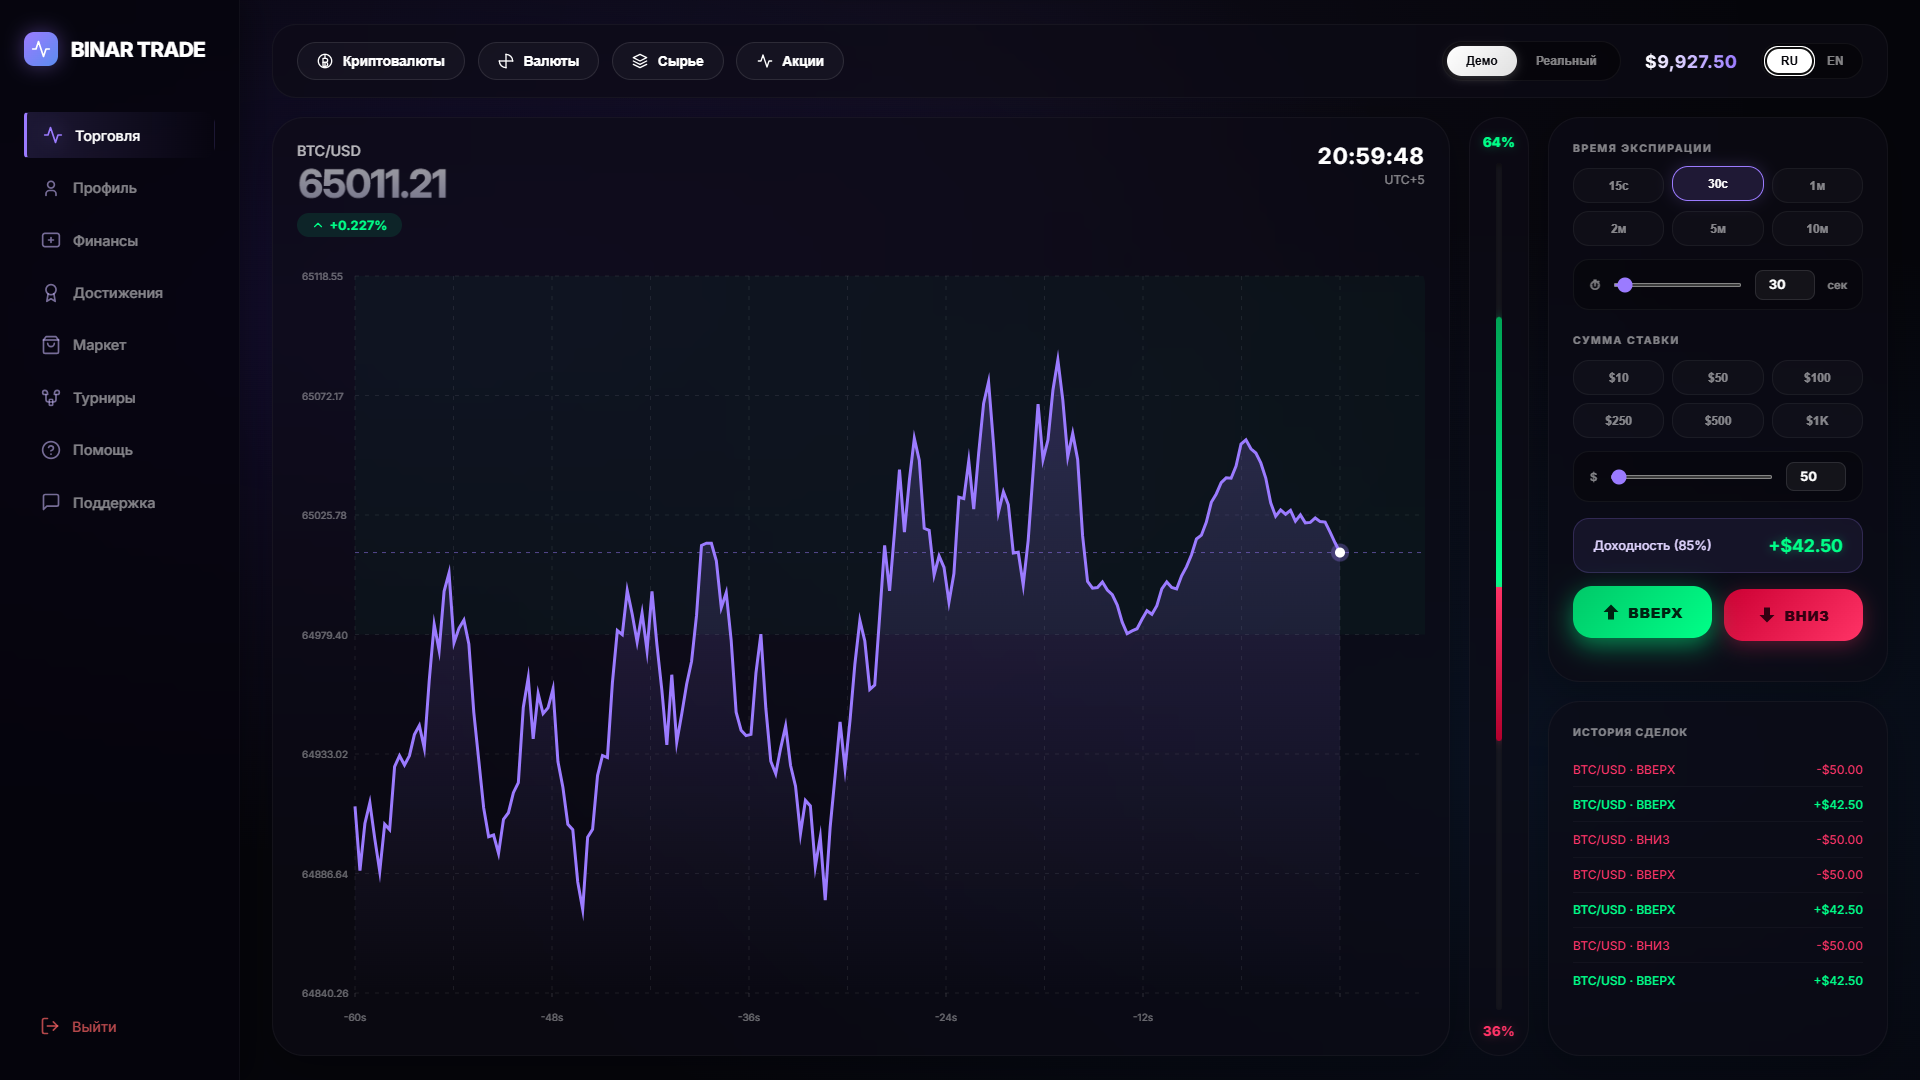Choose the Криптовалюты asset tab
This screenshot has width=1920, height=1080.
click(381, 61)
